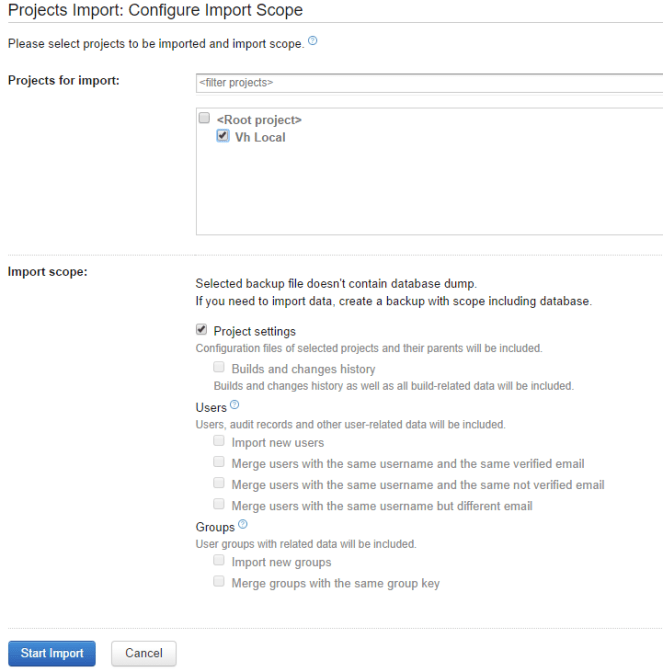Image resolution: width=663 pixels, height=672 pixels.
Task: Toggle the Root project checkbox
Action: 204,119
